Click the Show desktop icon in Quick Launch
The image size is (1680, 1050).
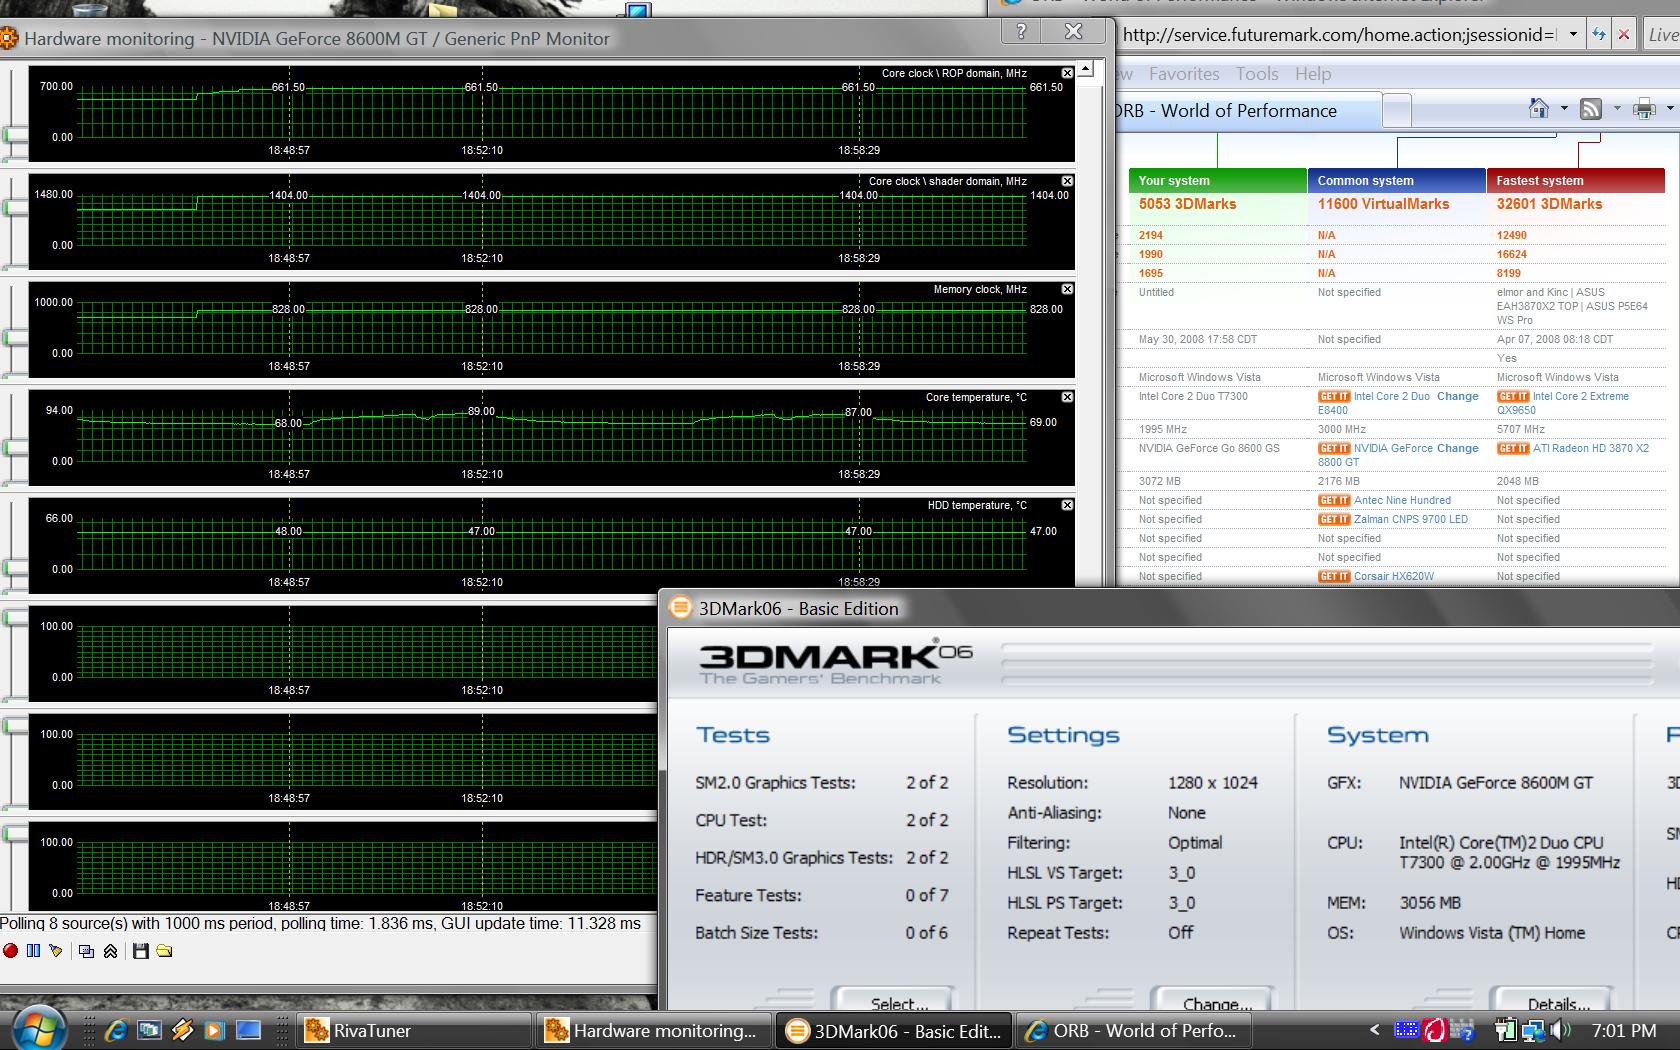[248, 1029]
